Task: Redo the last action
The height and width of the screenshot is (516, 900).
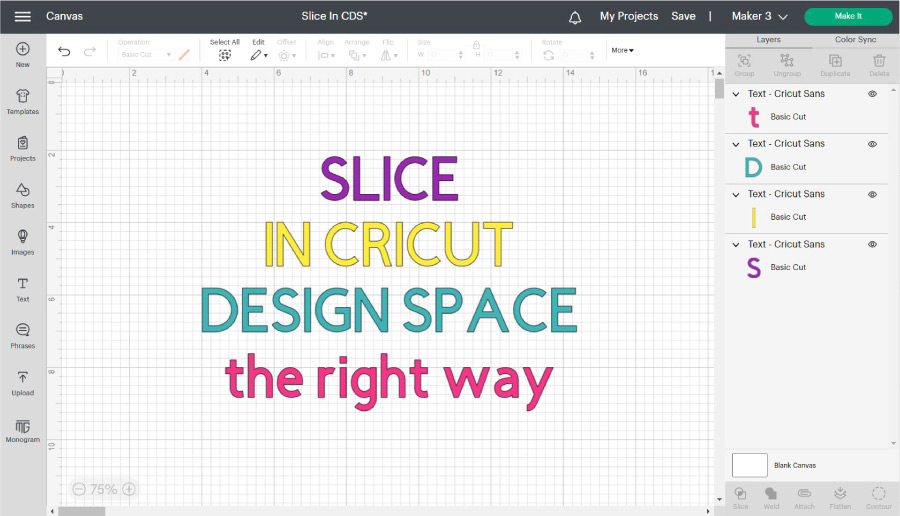Action: point(90,52)
